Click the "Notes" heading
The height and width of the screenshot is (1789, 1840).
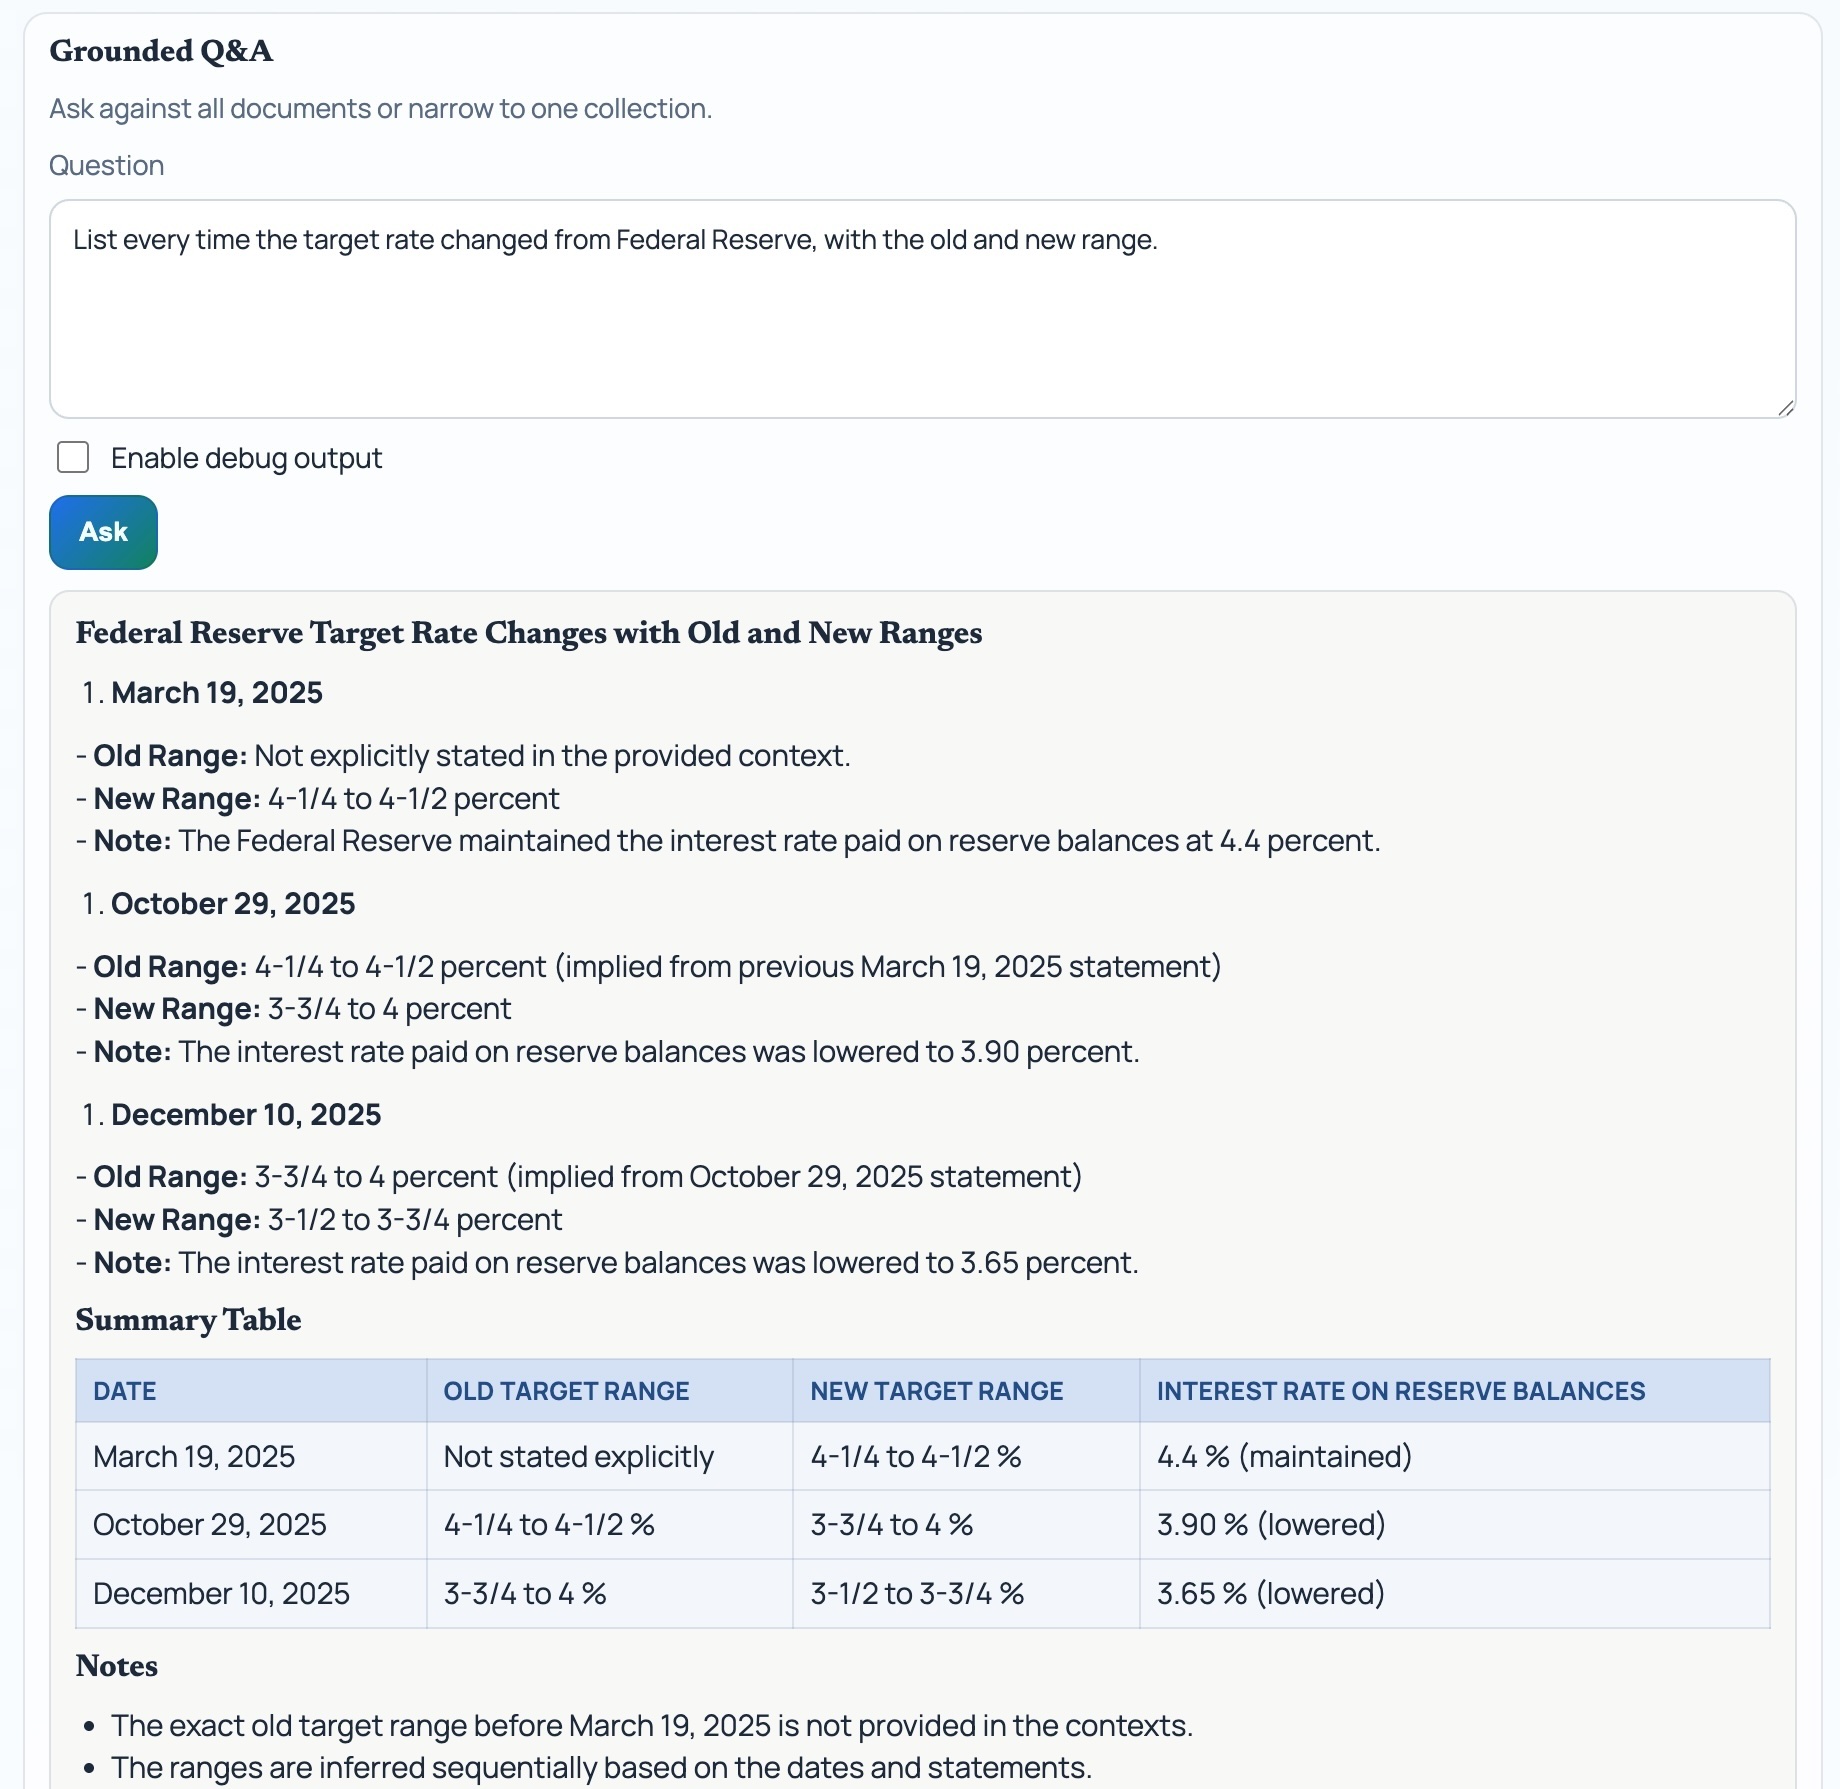coord(117,1666)
